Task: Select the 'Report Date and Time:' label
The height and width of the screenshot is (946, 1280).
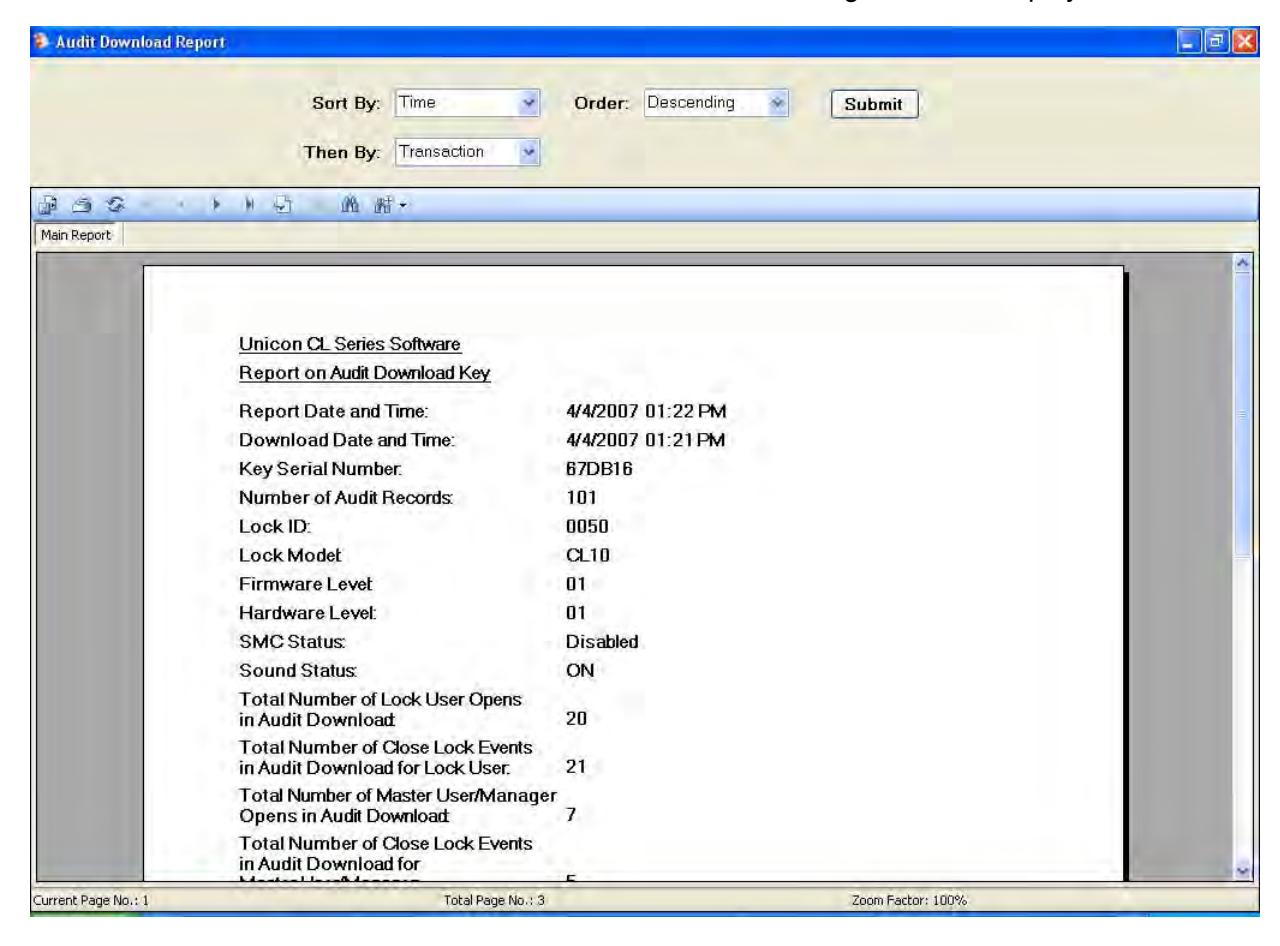Action: tap(334, 411)
